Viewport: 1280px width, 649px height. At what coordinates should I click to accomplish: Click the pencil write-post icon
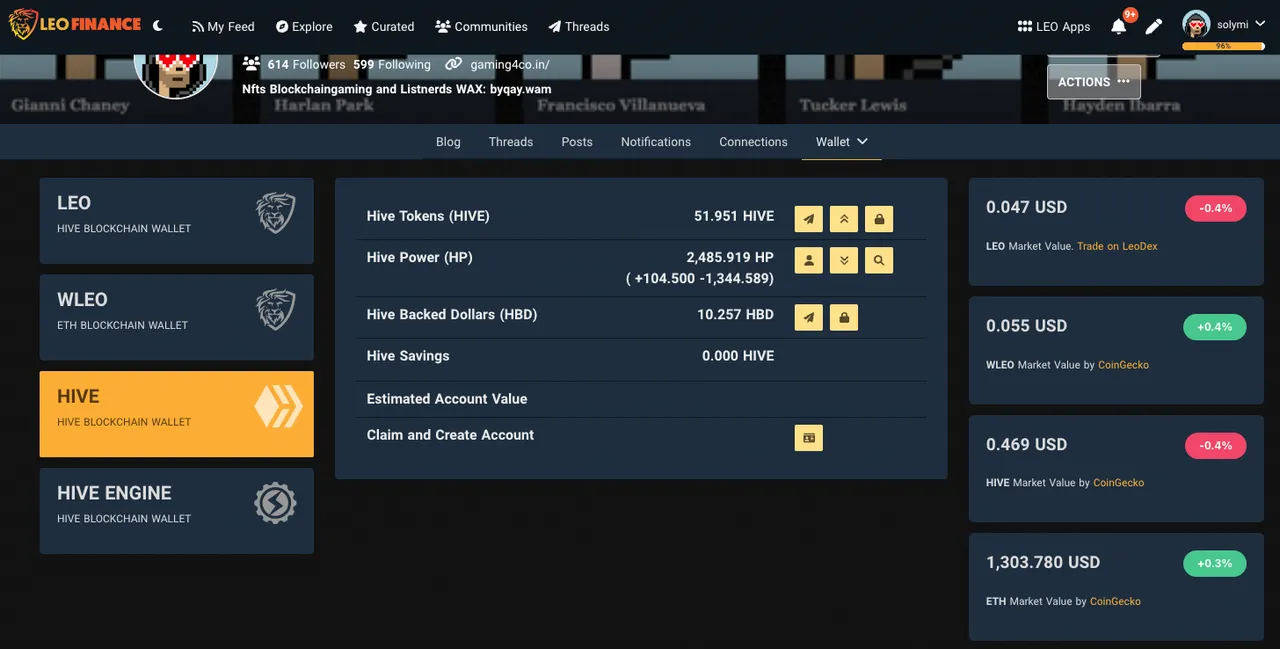tap(1154, 26)
